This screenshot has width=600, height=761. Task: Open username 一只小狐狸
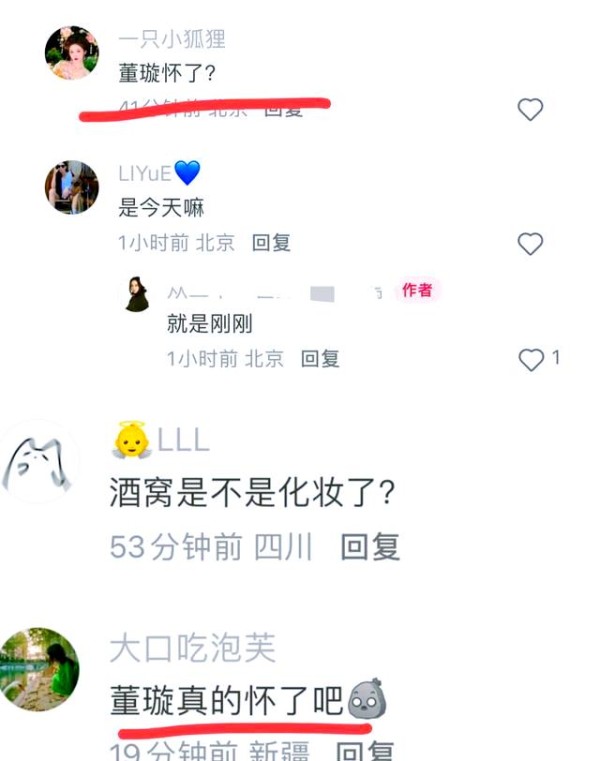coord(172,38)
